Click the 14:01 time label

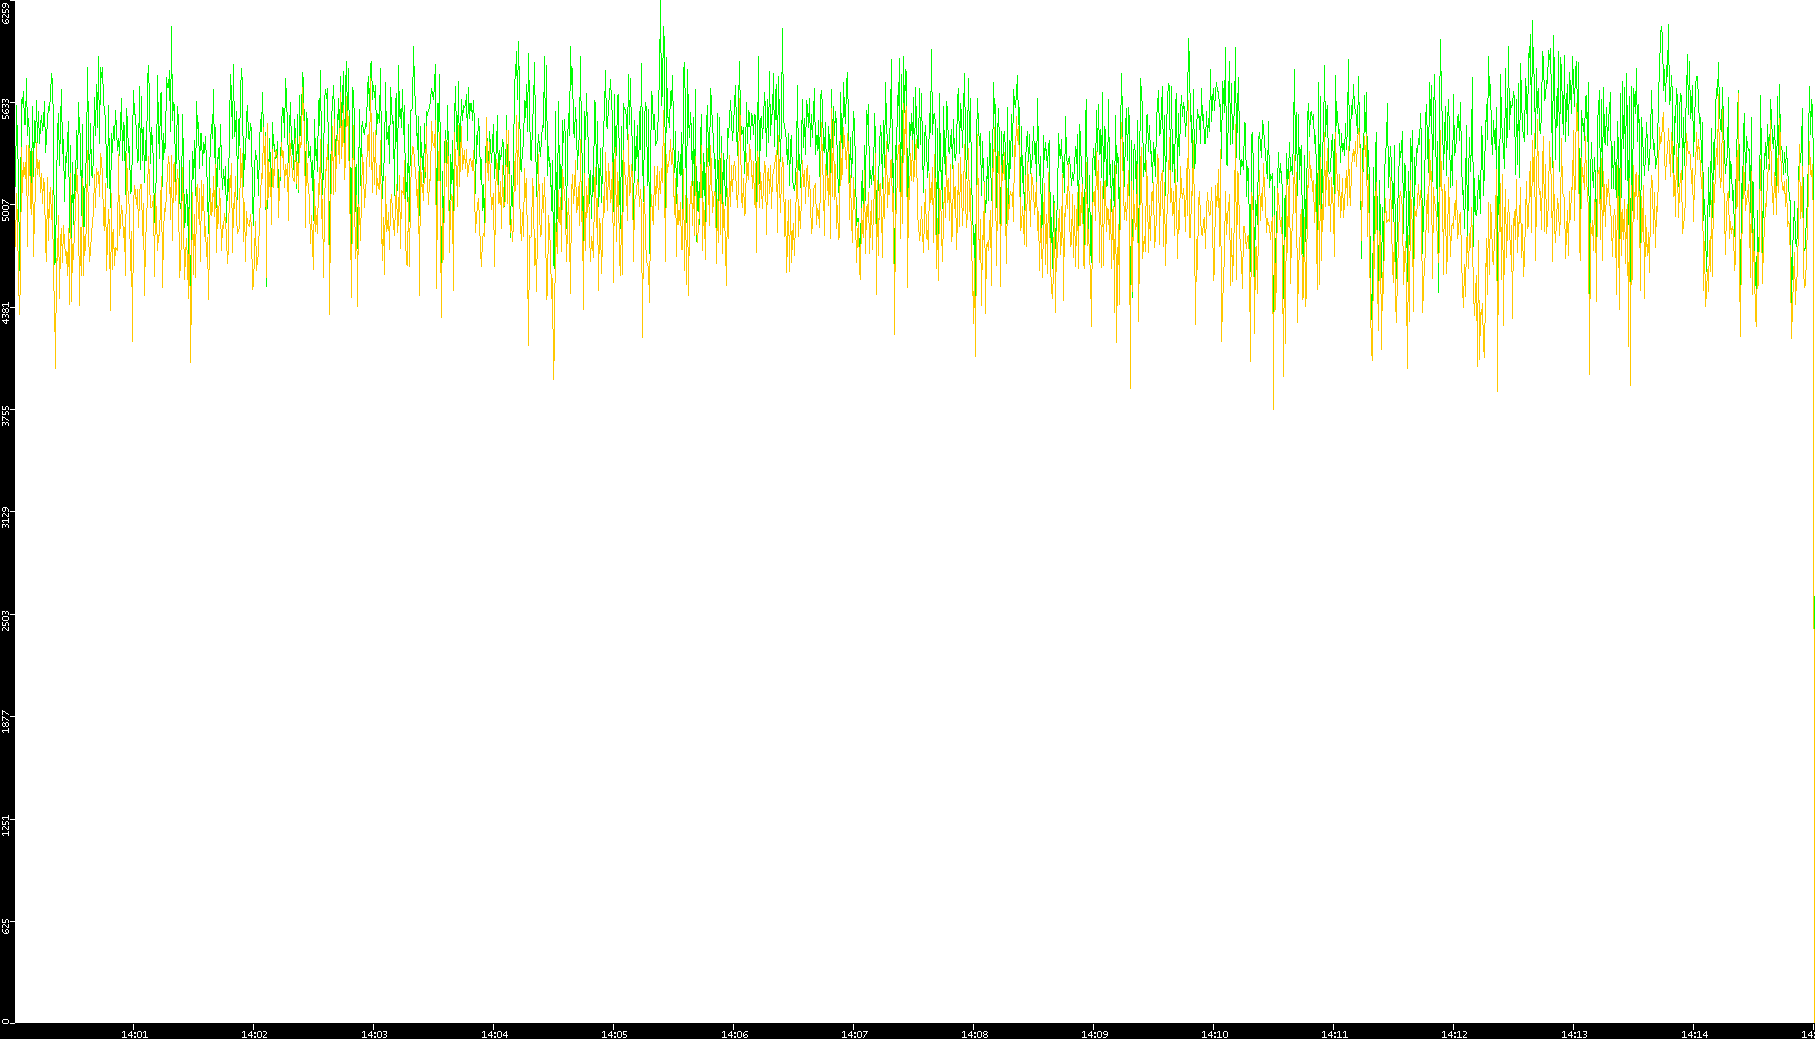click(134, 1034)
